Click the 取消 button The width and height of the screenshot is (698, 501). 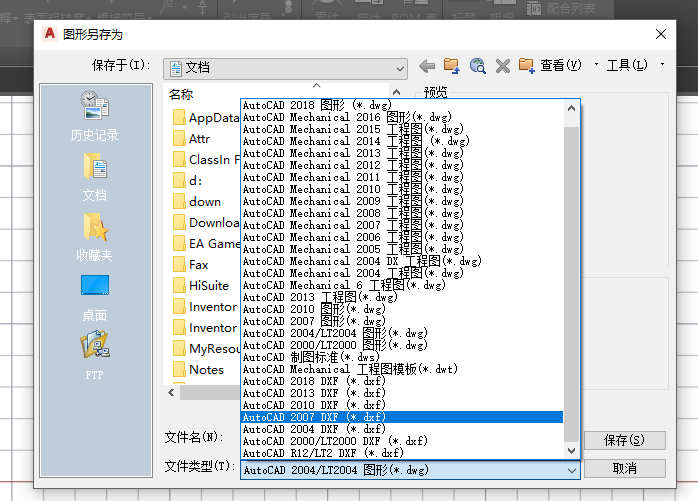point(625,469)
